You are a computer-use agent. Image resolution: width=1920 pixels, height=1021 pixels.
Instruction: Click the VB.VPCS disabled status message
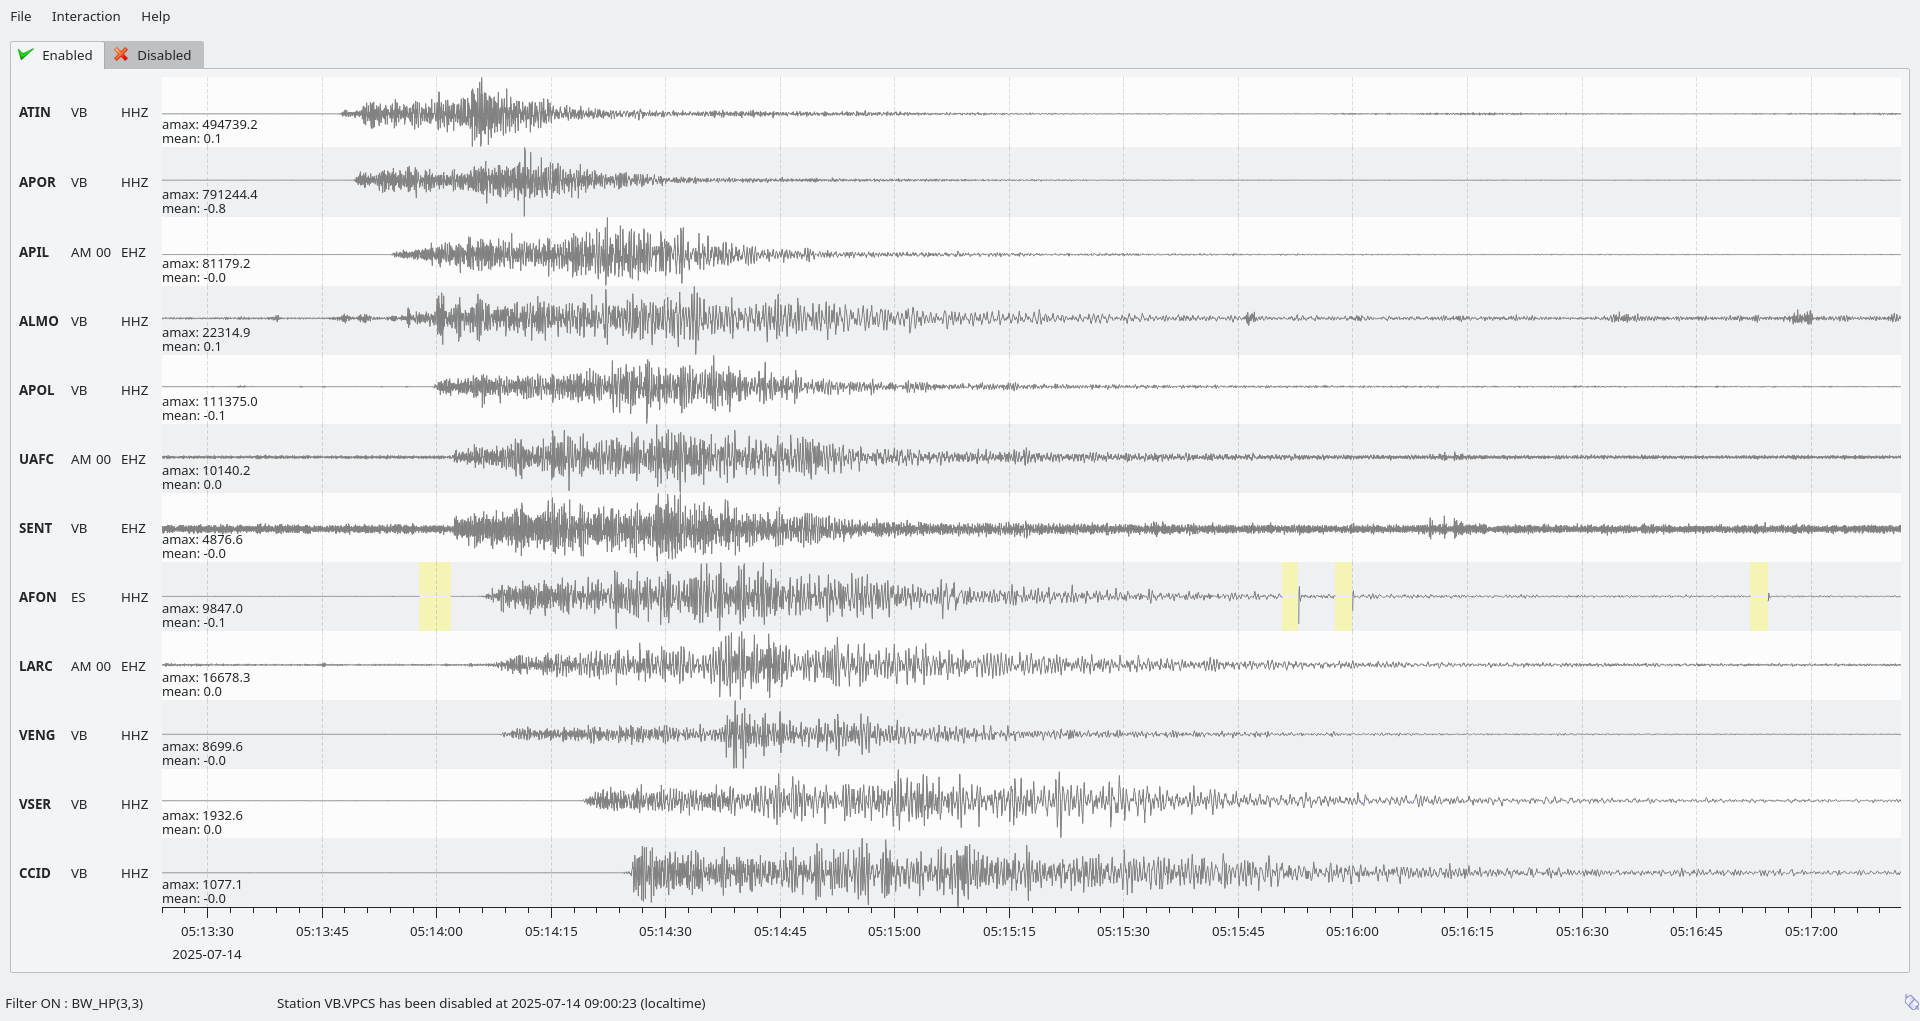point(491,1003)
